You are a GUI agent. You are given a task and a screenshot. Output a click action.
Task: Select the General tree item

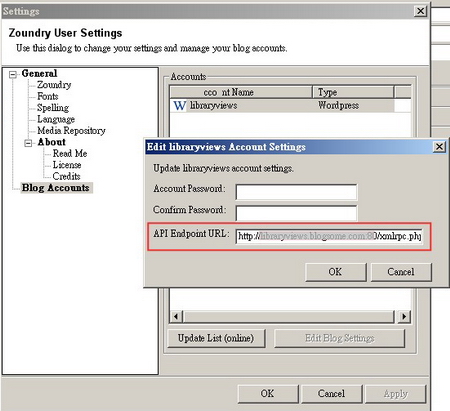coord(39,73)
